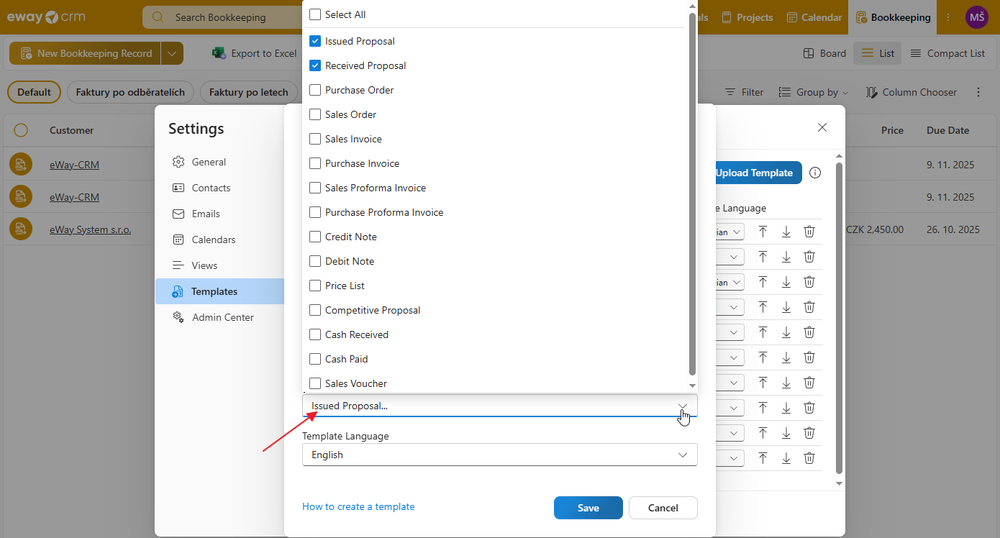Switch to Board view
Image resolution: width=1000 pixels, height=538 pixels.
[x=824, y=53]
